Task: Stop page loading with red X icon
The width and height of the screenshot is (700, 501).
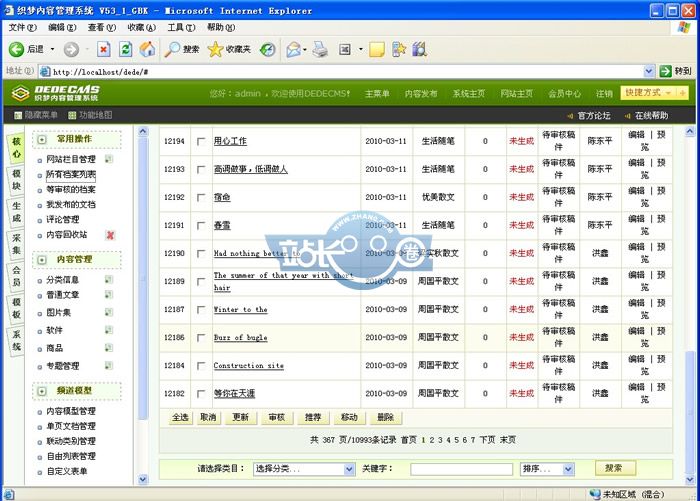Action: (x=103, y=49)
